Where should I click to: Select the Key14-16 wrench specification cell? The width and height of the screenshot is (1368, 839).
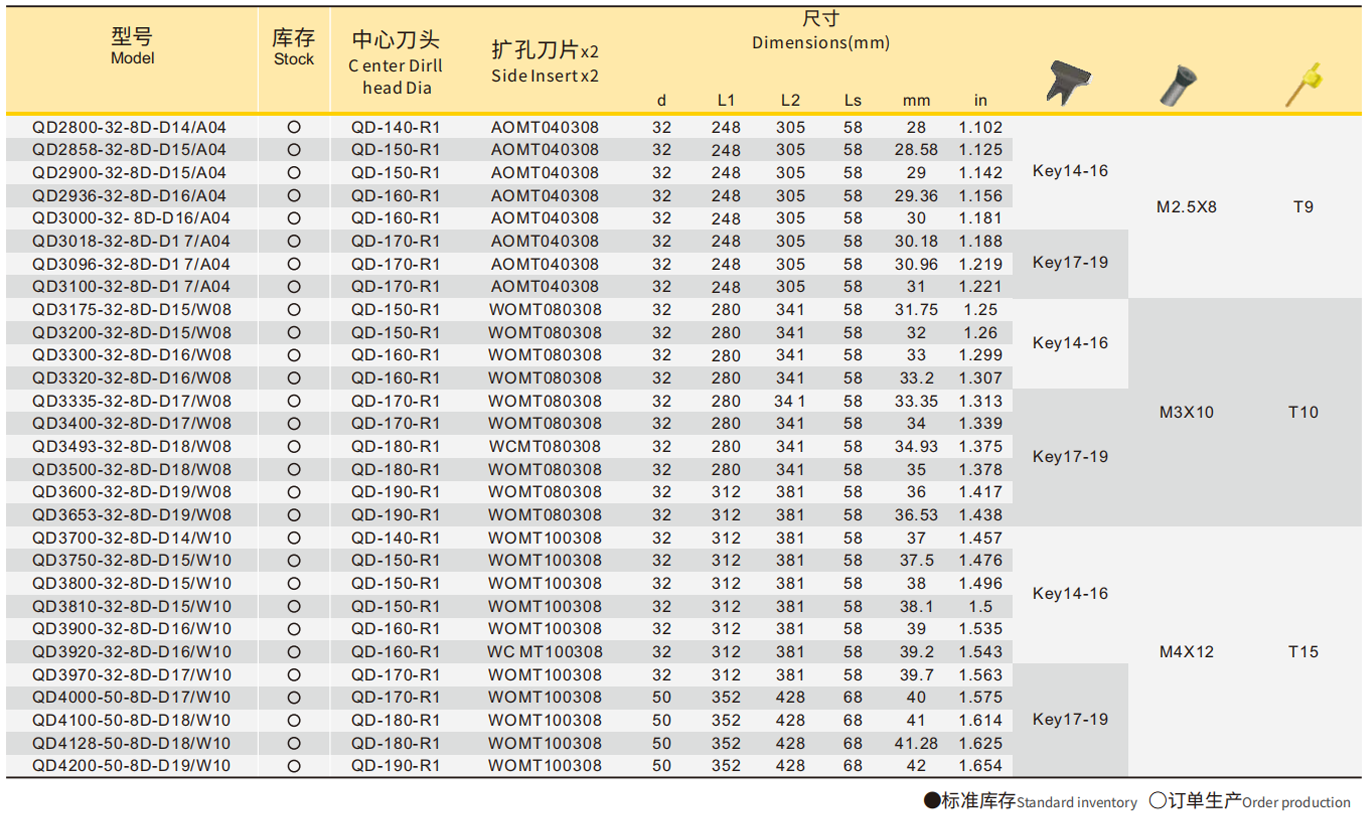(1071, 171)
